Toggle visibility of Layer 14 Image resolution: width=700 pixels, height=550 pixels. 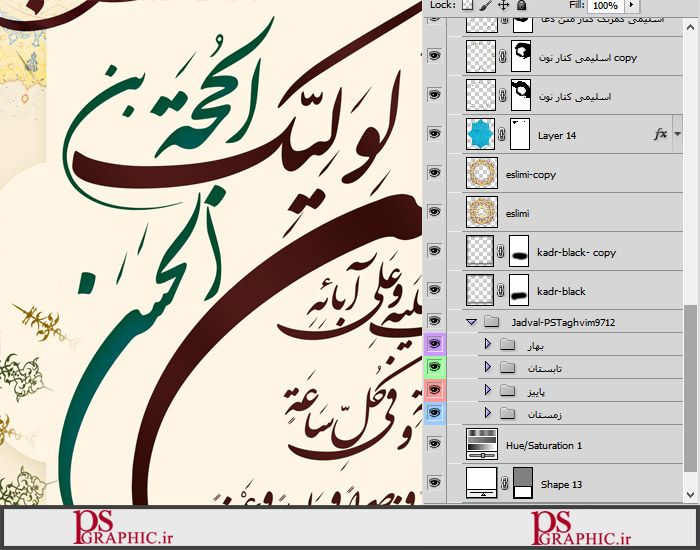point(434,133)
